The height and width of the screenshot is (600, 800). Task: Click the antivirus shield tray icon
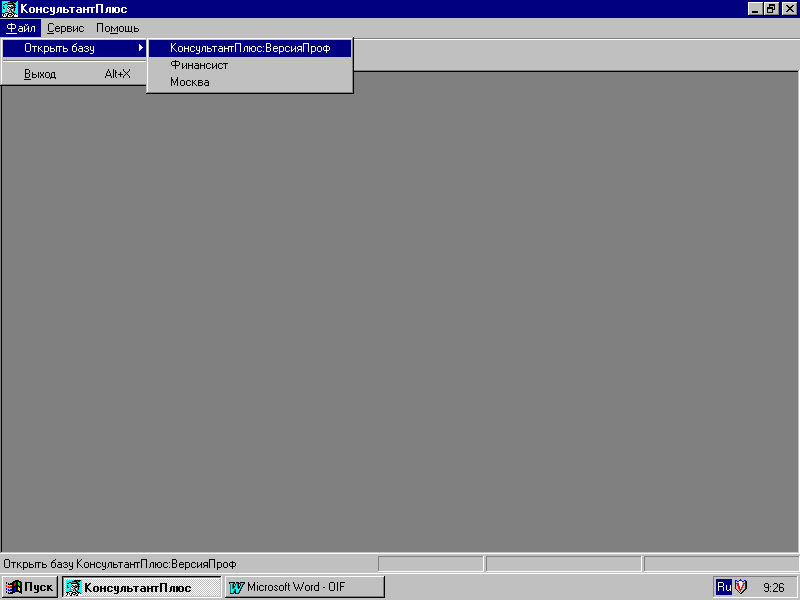[741, 587]
